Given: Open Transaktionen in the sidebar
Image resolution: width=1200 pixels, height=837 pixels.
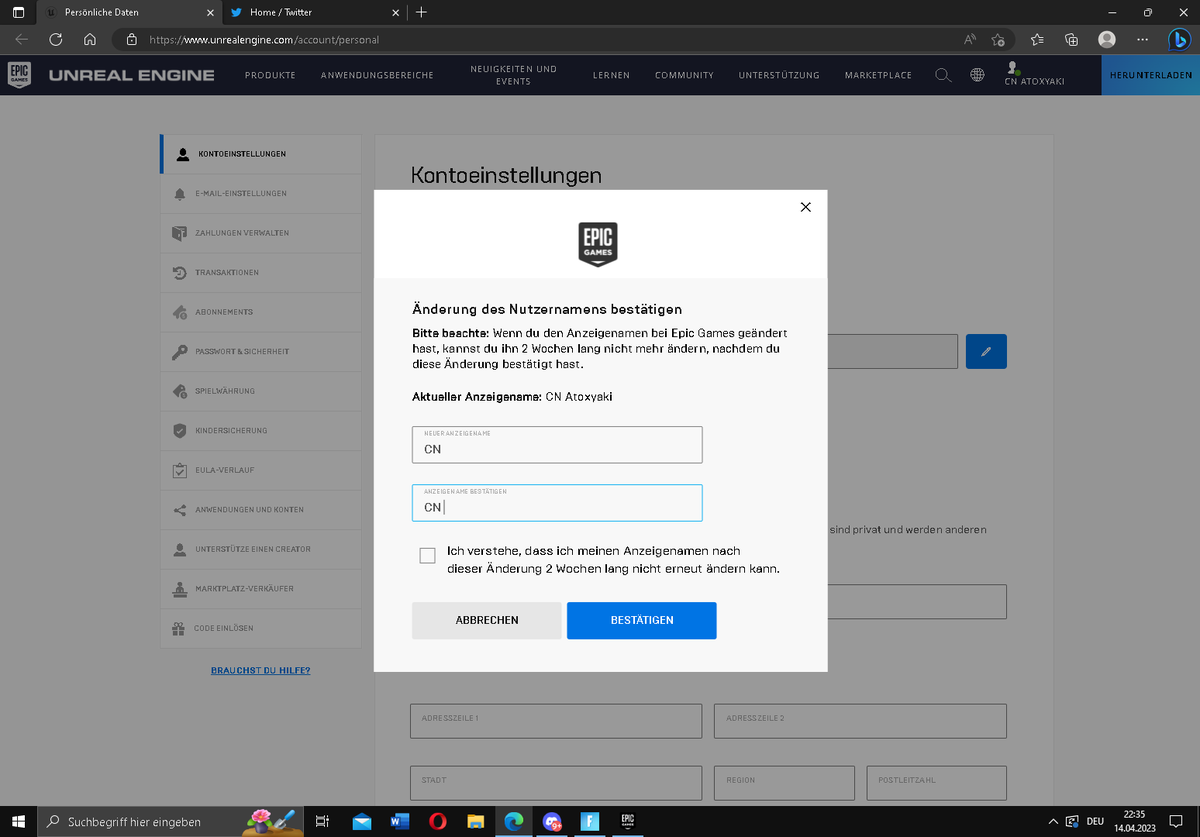Looking at the screenshot, I should point(260,272).
